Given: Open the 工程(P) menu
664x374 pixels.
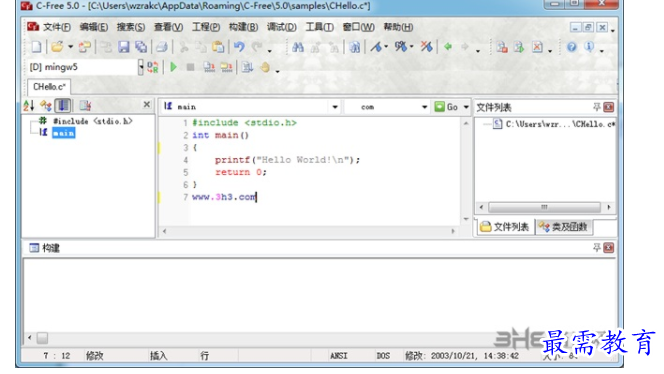Looking at the screenshot, I should [x=206, y=27].
